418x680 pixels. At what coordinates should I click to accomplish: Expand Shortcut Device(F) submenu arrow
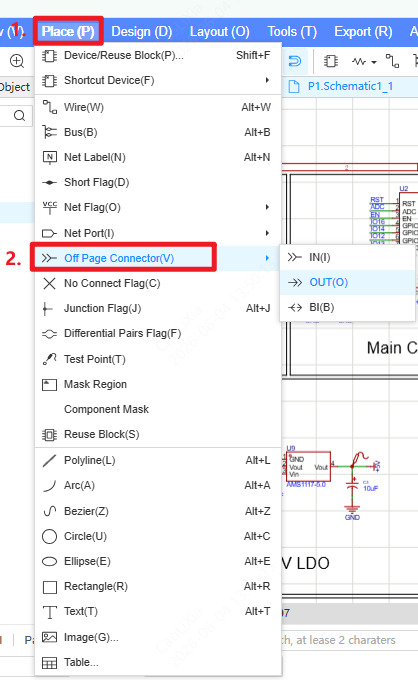point(267,80)
